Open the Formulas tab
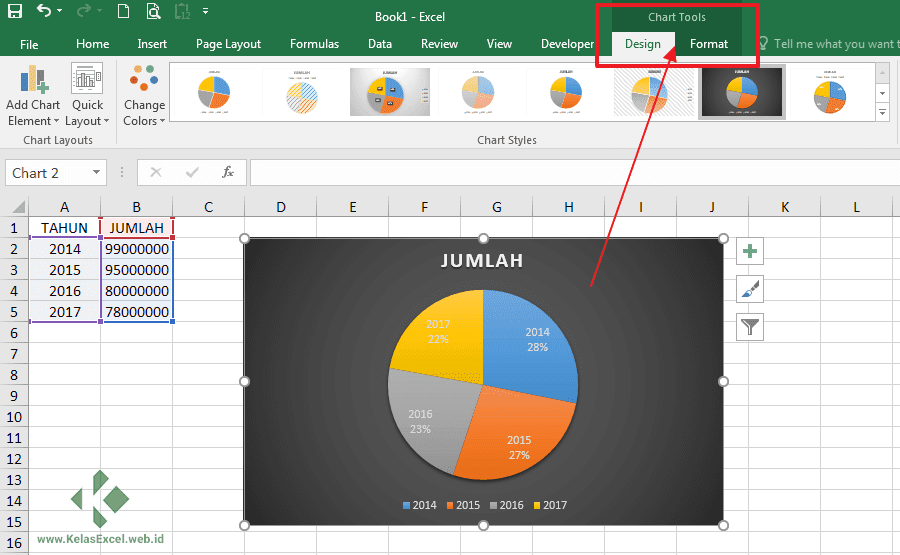Viewport: 900px width, 555px height. [x=315, y=44]
